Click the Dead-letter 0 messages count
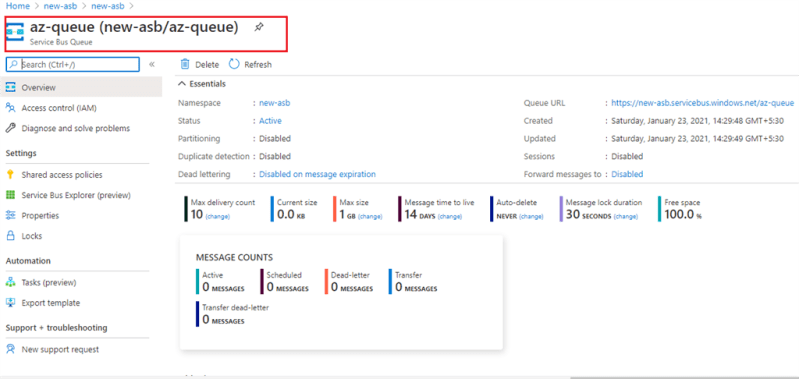Screen dimensions: 799x379 [x=352, y=288]
